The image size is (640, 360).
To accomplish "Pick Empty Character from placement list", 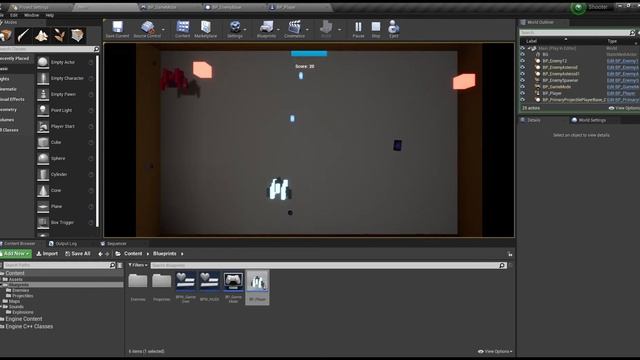I will tap(65, 78).
